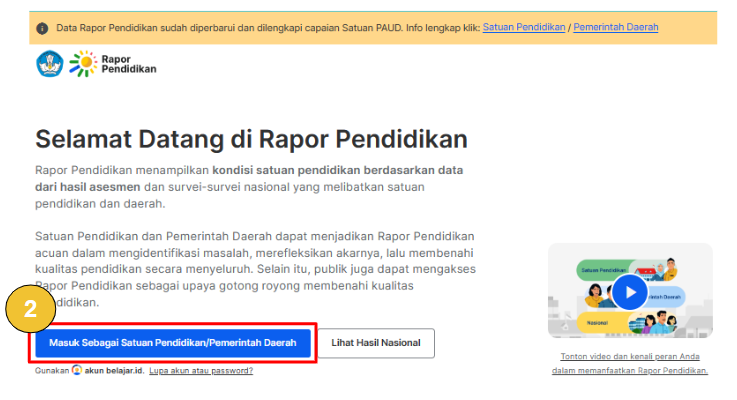Open the Tonton video dan kenali peran link
The width and height of the screenshot is (737, 400).
[x=630, y=363]
